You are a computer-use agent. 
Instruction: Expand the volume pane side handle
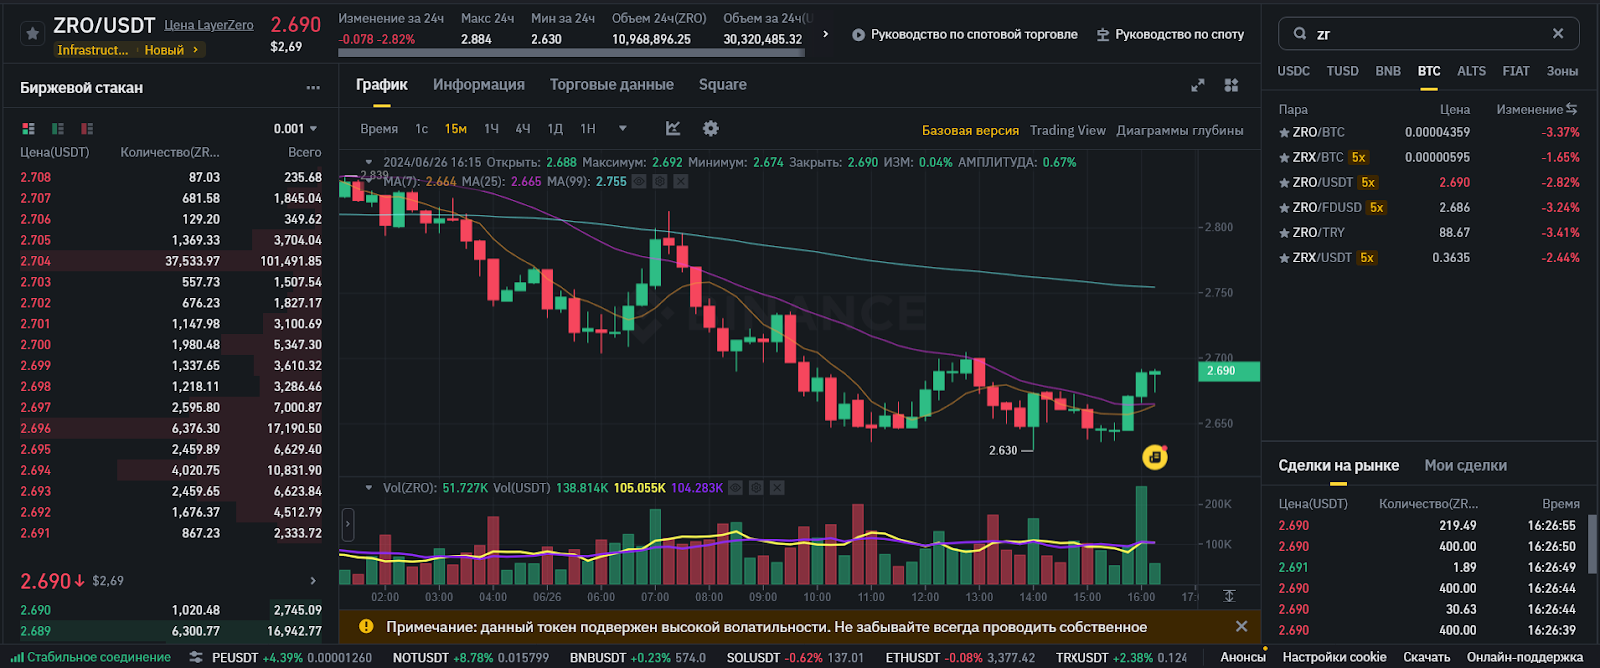pyautogui.click(x=348, y=523)
